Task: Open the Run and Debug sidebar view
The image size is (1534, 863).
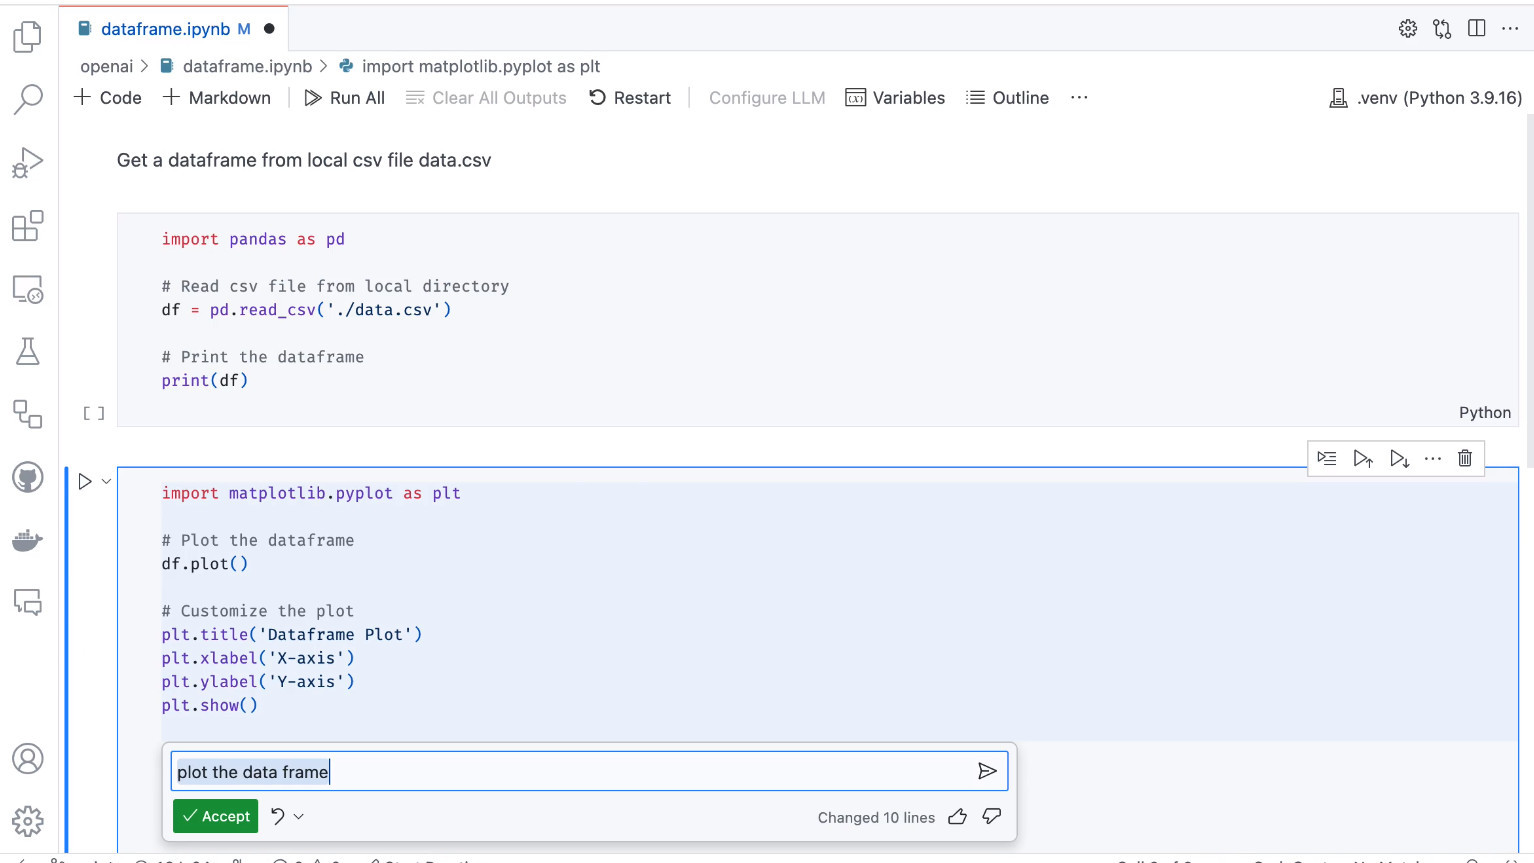Action: pyautogui.click(x=28, y=160)
